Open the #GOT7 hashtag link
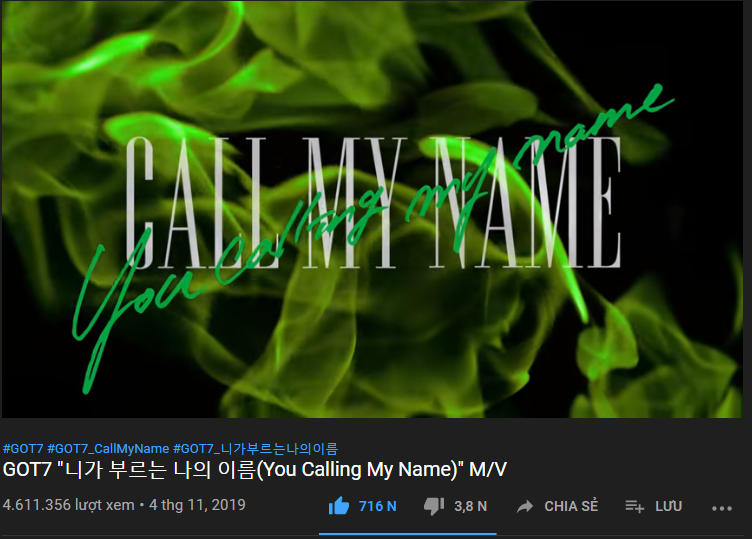This screenshot has width=752, height=539. click(23, 449)
